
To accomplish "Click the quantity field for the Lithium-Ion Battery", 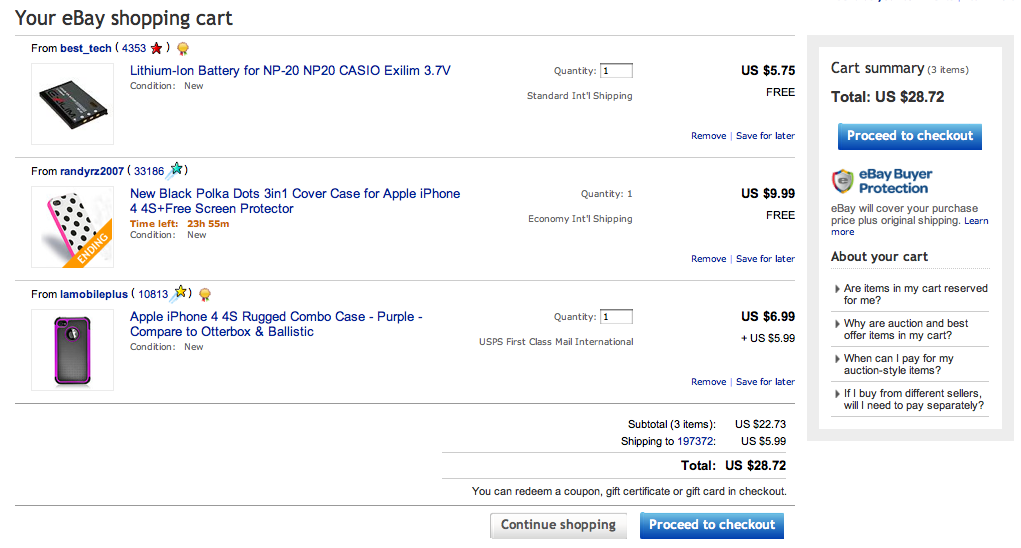I will coord(616,71).
